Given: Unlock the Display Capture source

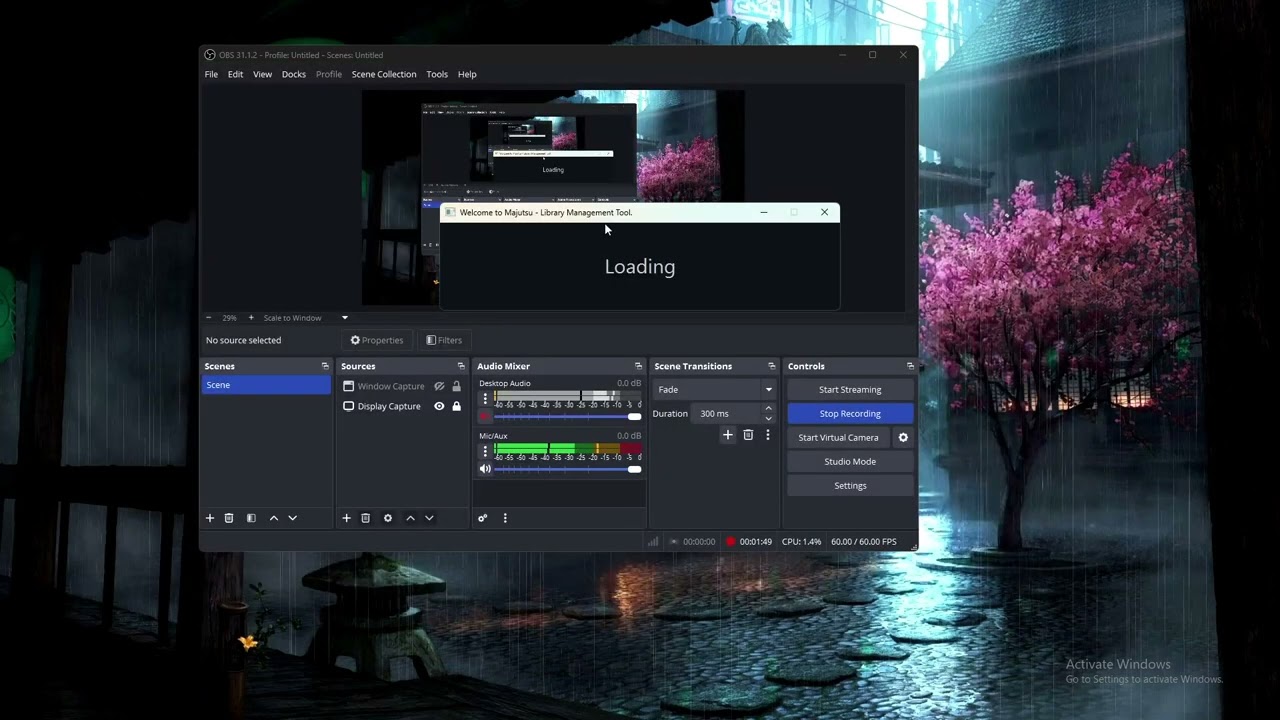Looking at the screenshot, I should click(456, 406).
